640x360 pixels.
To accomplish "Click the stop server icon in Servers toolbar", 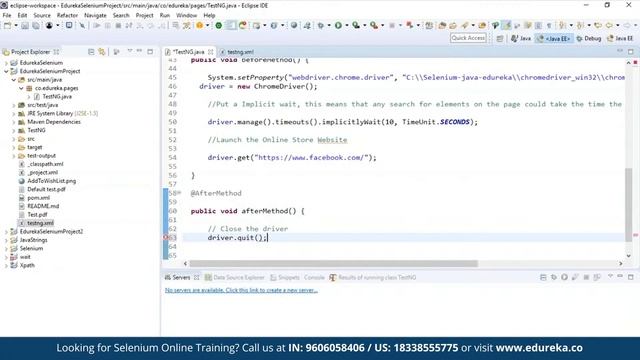I will click(586, 277).
